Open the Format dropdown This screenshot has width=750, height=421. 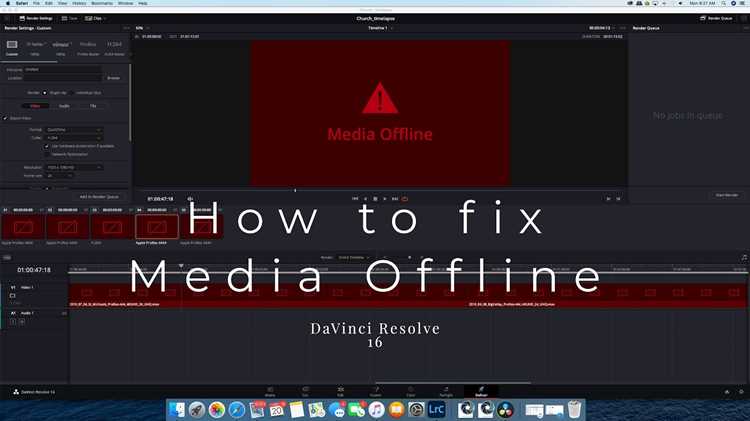coord(74,130)
